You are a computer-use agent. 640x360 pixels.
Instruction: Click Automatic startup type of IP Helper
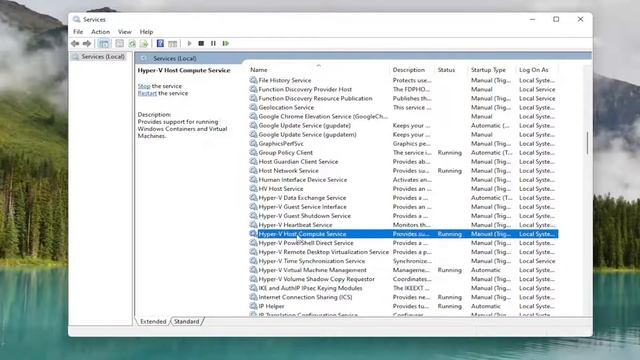(486, 306)
